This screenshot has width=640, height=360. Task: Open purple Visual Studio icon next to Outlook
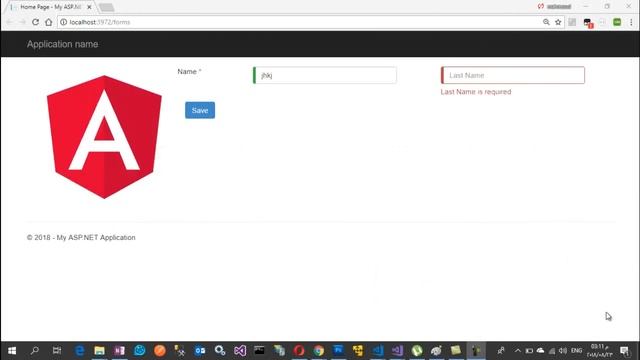point(240,351)
